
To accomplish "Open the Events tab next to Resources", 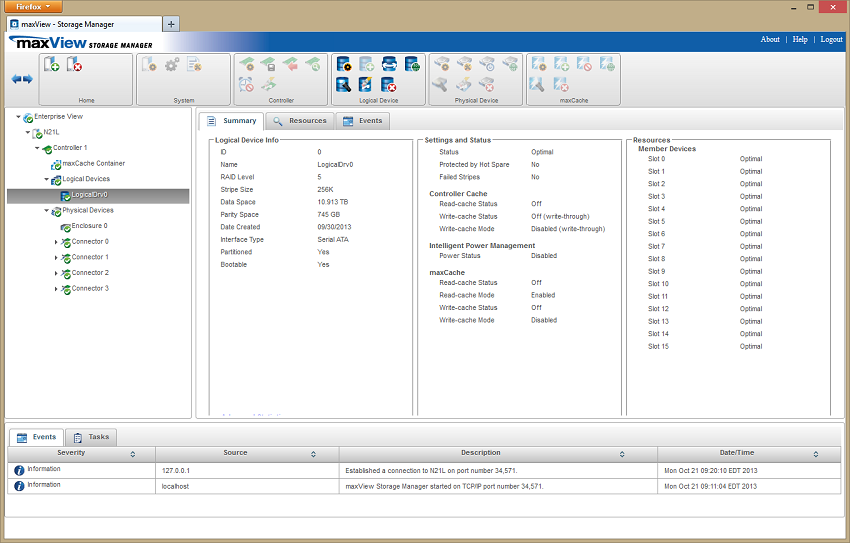I will point(363,121).
